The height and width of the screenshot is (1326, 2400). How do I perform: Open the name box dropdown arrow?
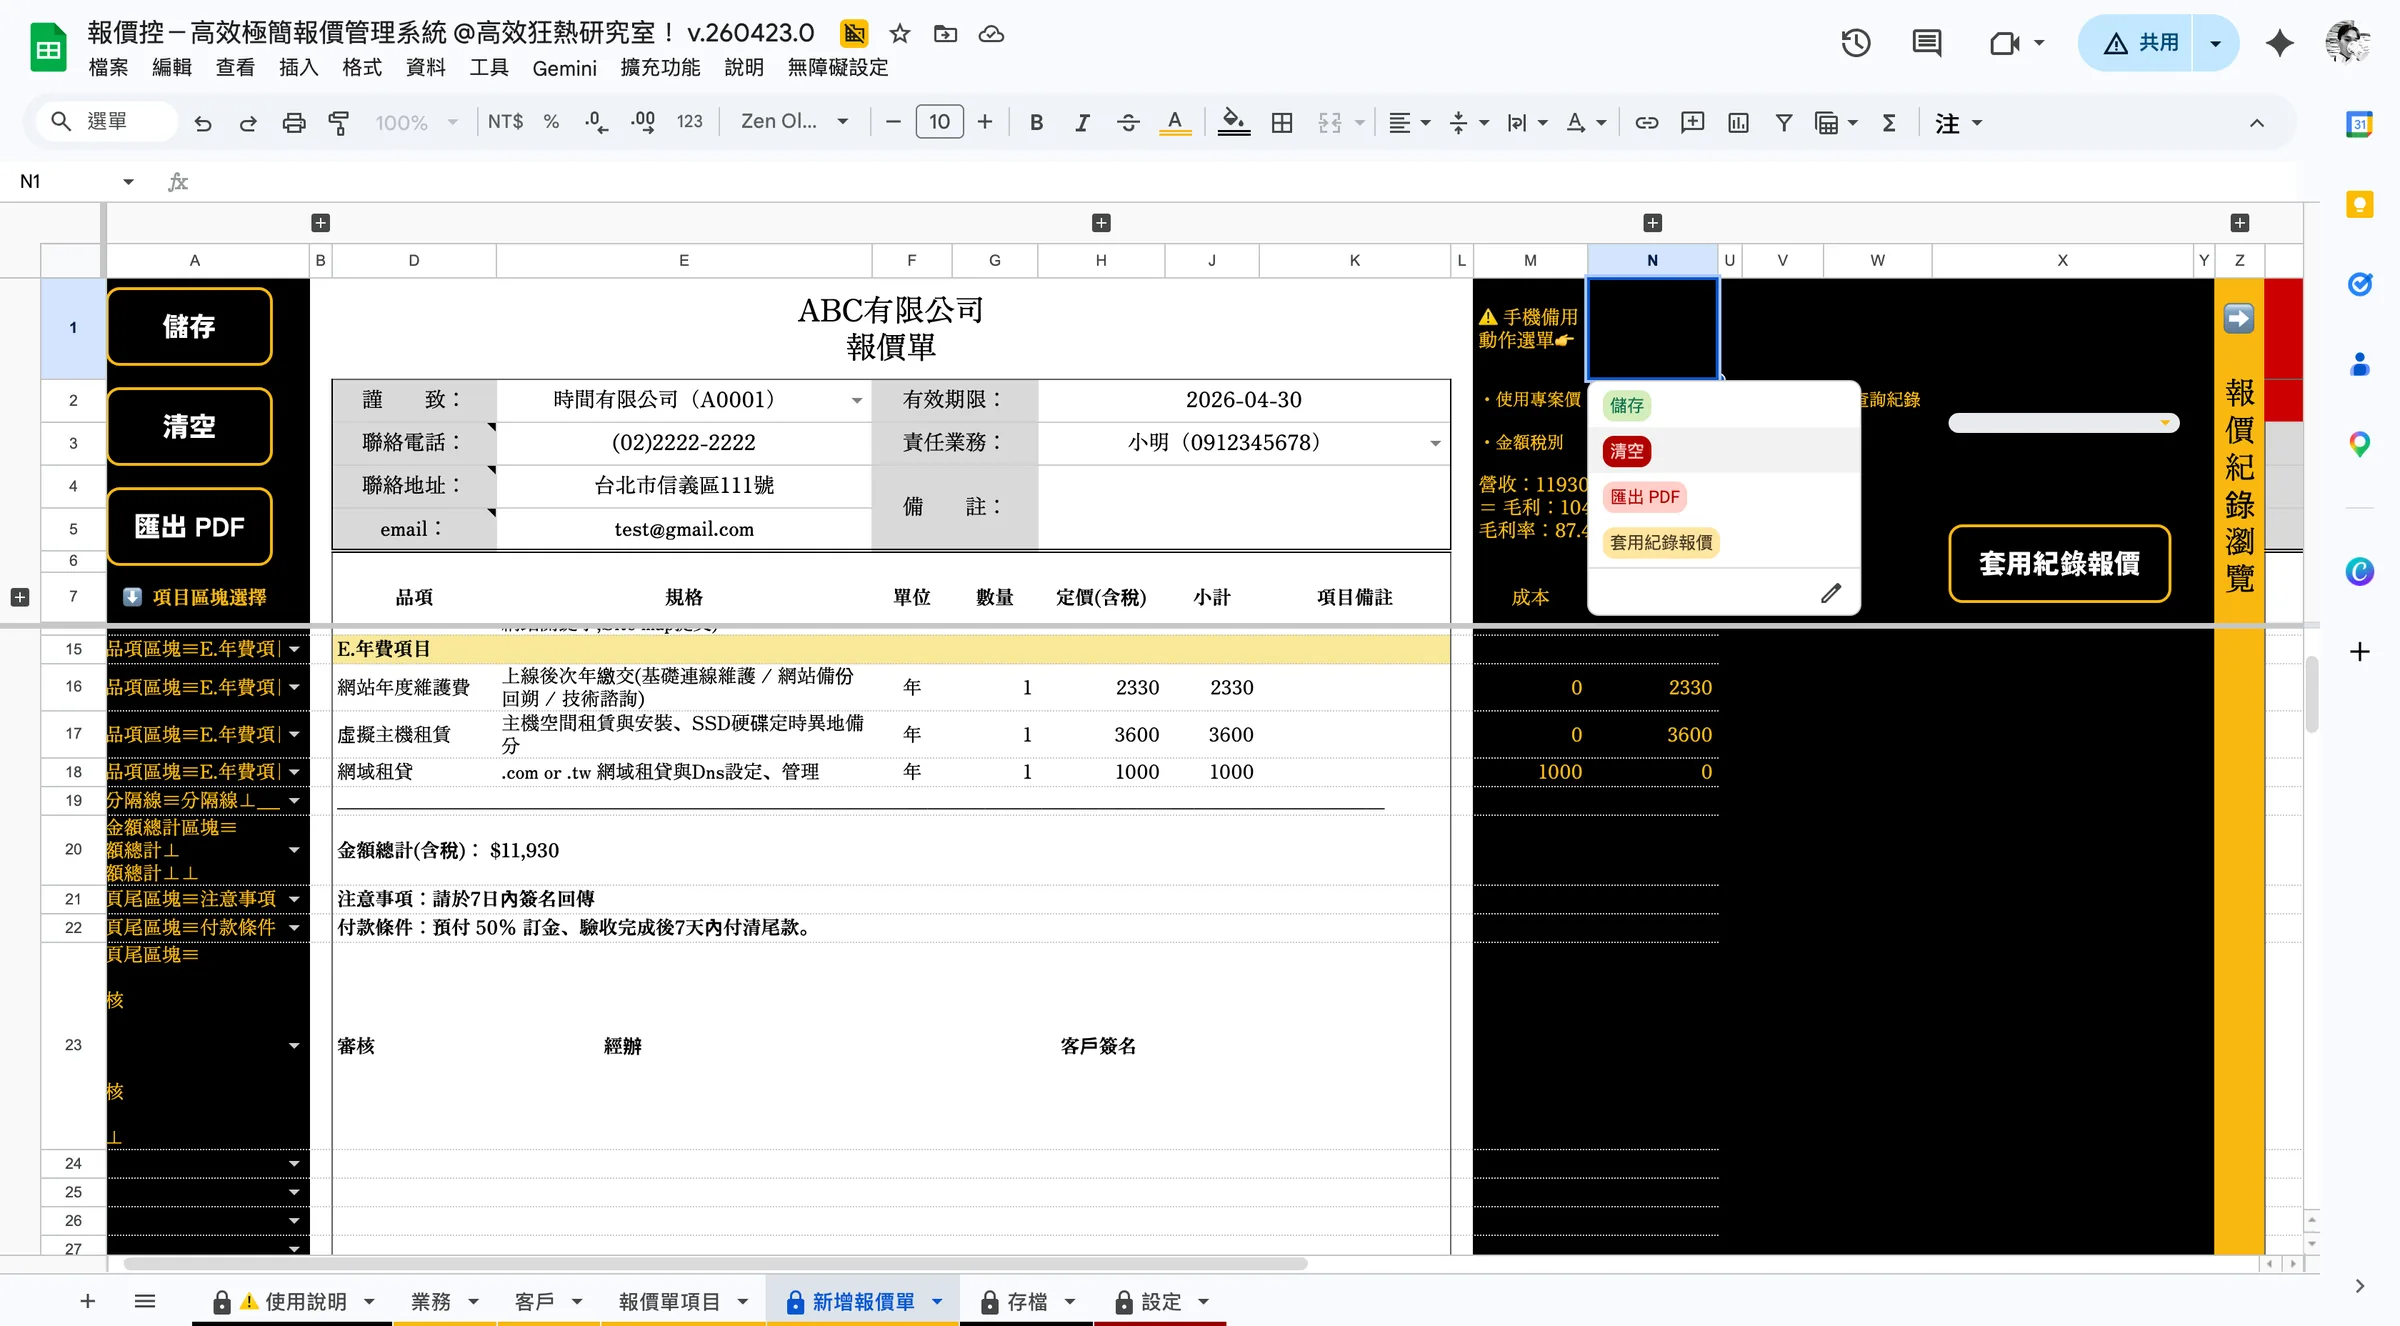pyautogui.click(x=128, y=181)
